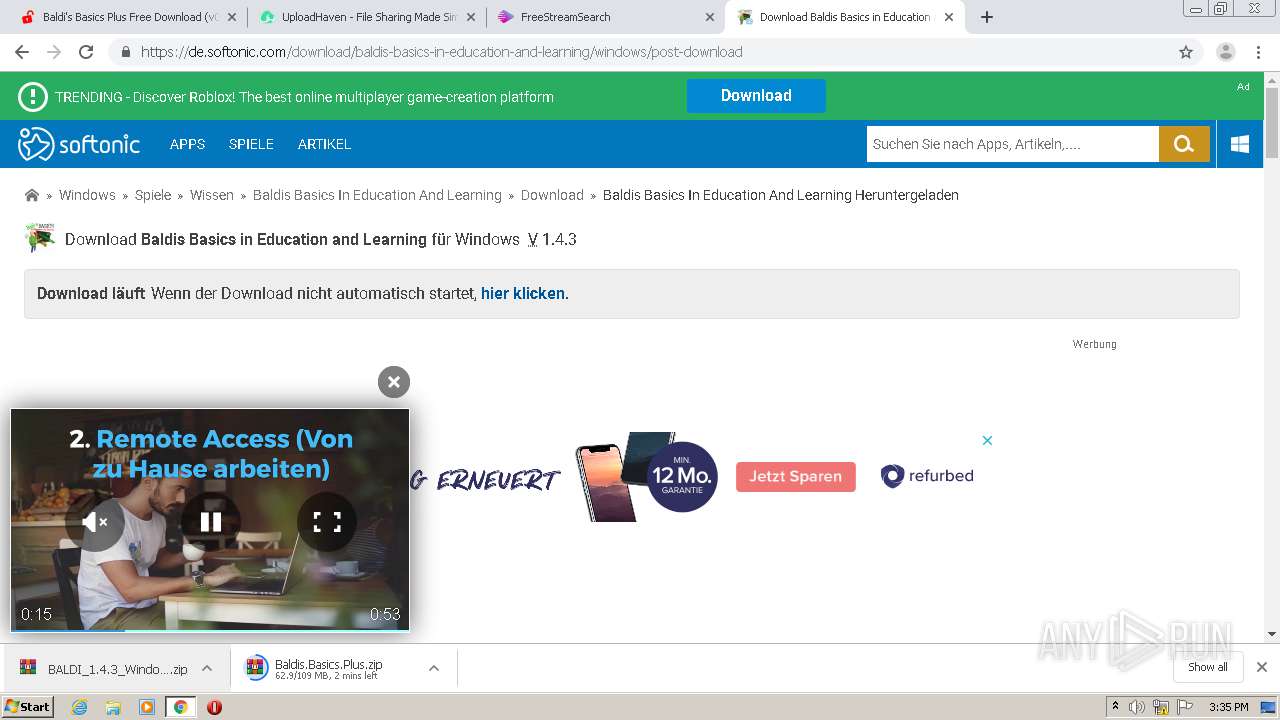Open the SPIELE menu
Image resolution: width=1280 pixels, height=720 pixels.
251,144
